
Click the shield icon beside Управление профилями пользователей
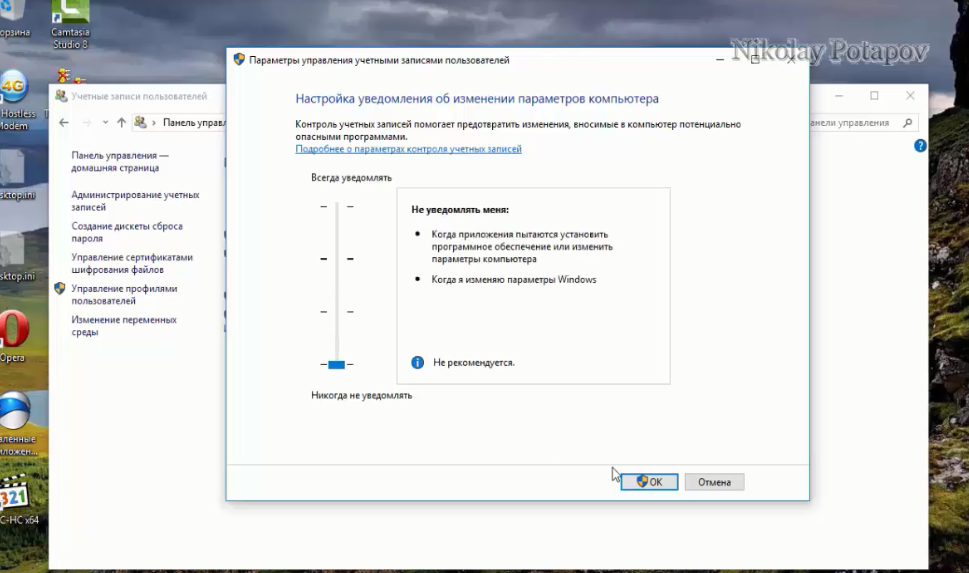[x=60, y=288]
